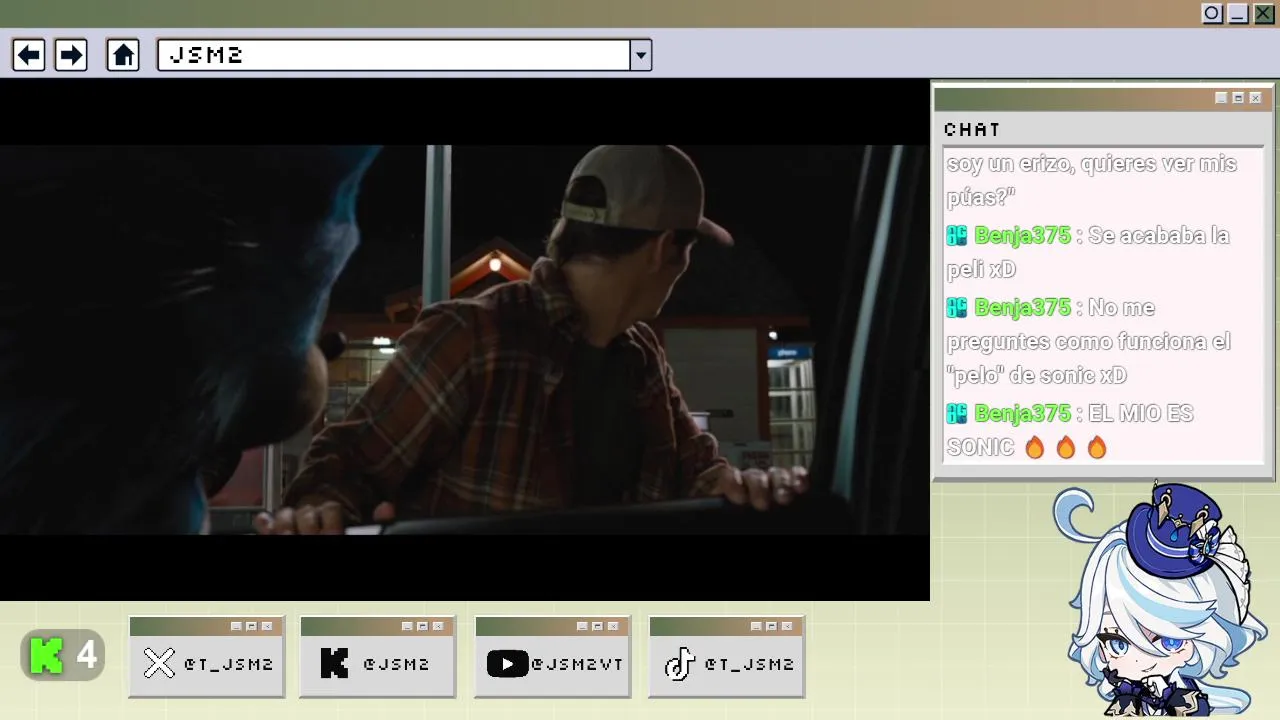Minimize the main window from top bar
Screen dimensions: 1280x720
1238,13
